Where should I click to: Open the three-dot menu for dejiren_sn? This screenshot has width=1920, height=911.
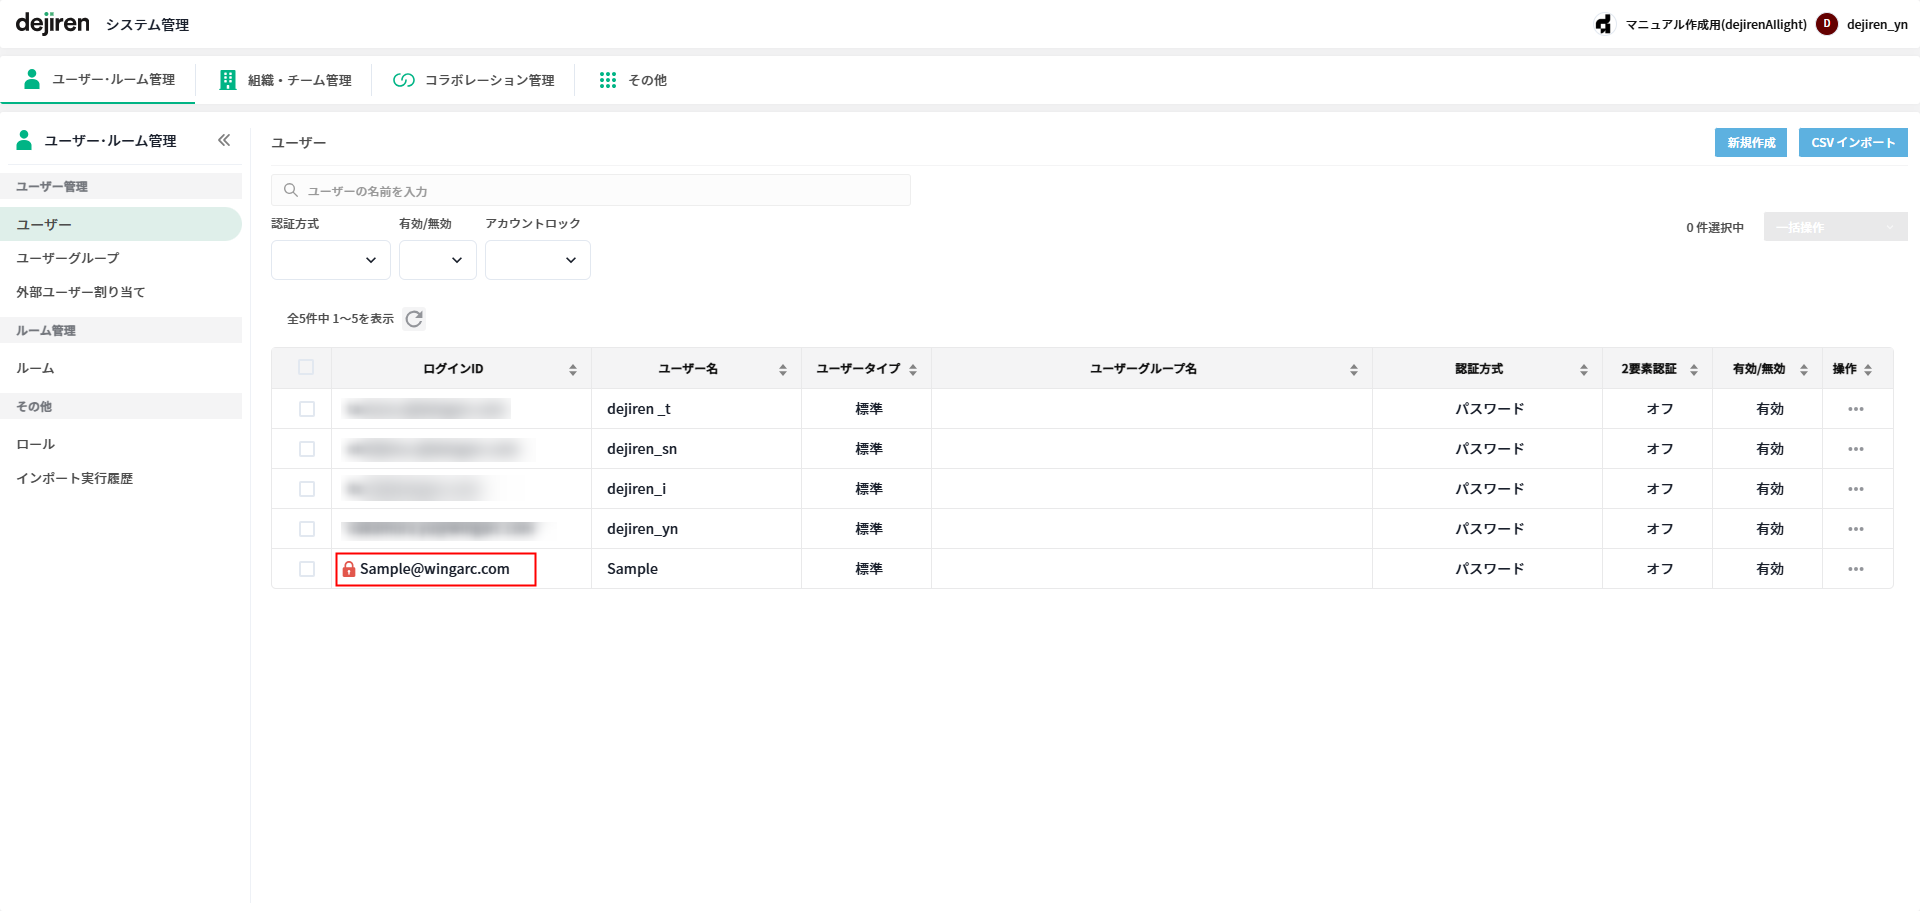pyautogui.click(x=1855, y=449)
